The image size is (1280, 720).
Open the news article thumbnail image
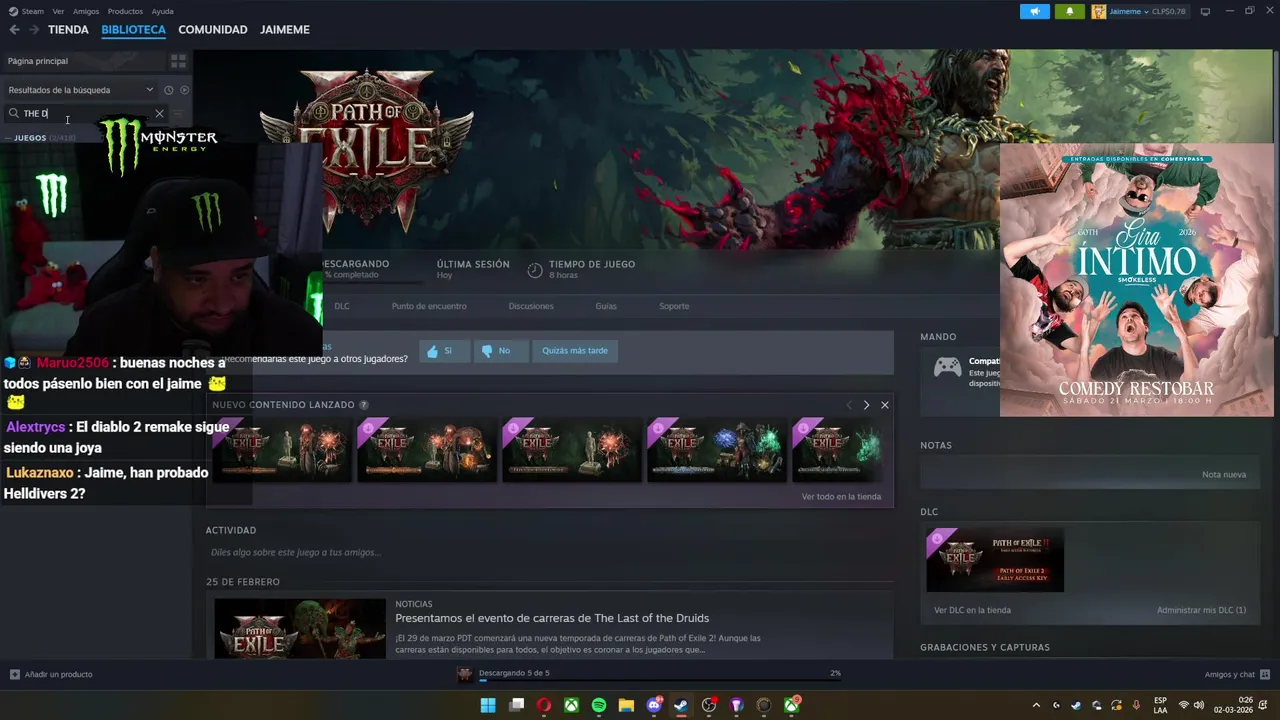tap(300, 629)
